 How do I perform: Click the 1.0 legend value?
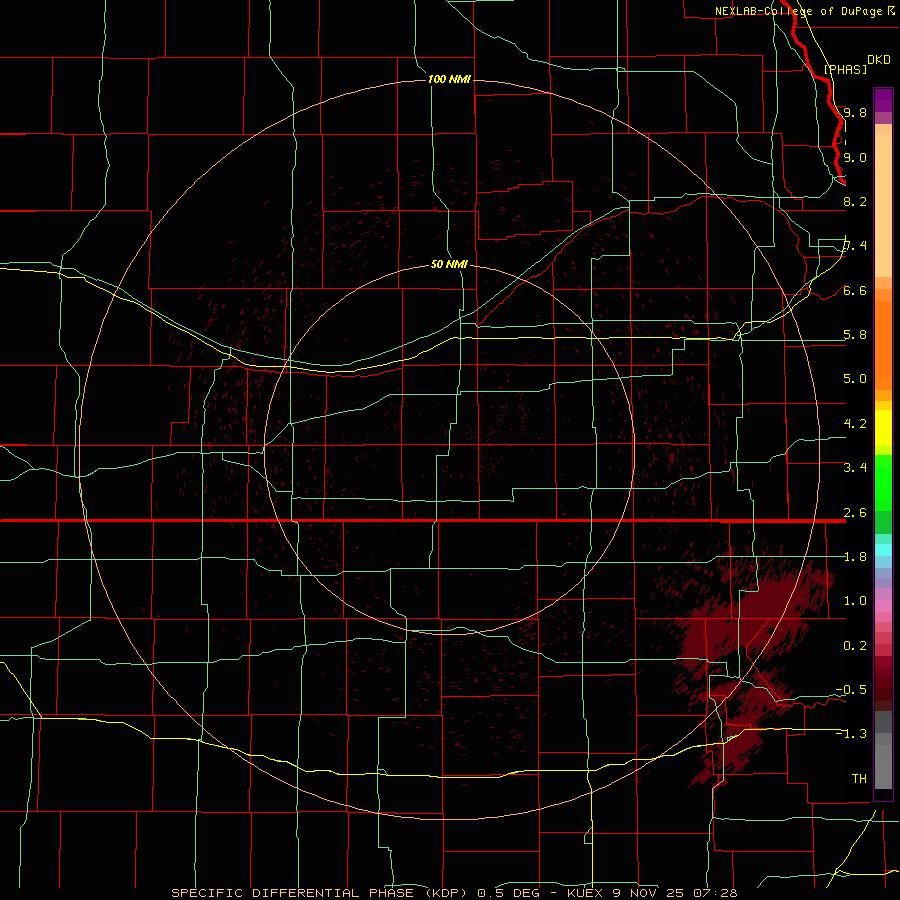coord(855,601)
